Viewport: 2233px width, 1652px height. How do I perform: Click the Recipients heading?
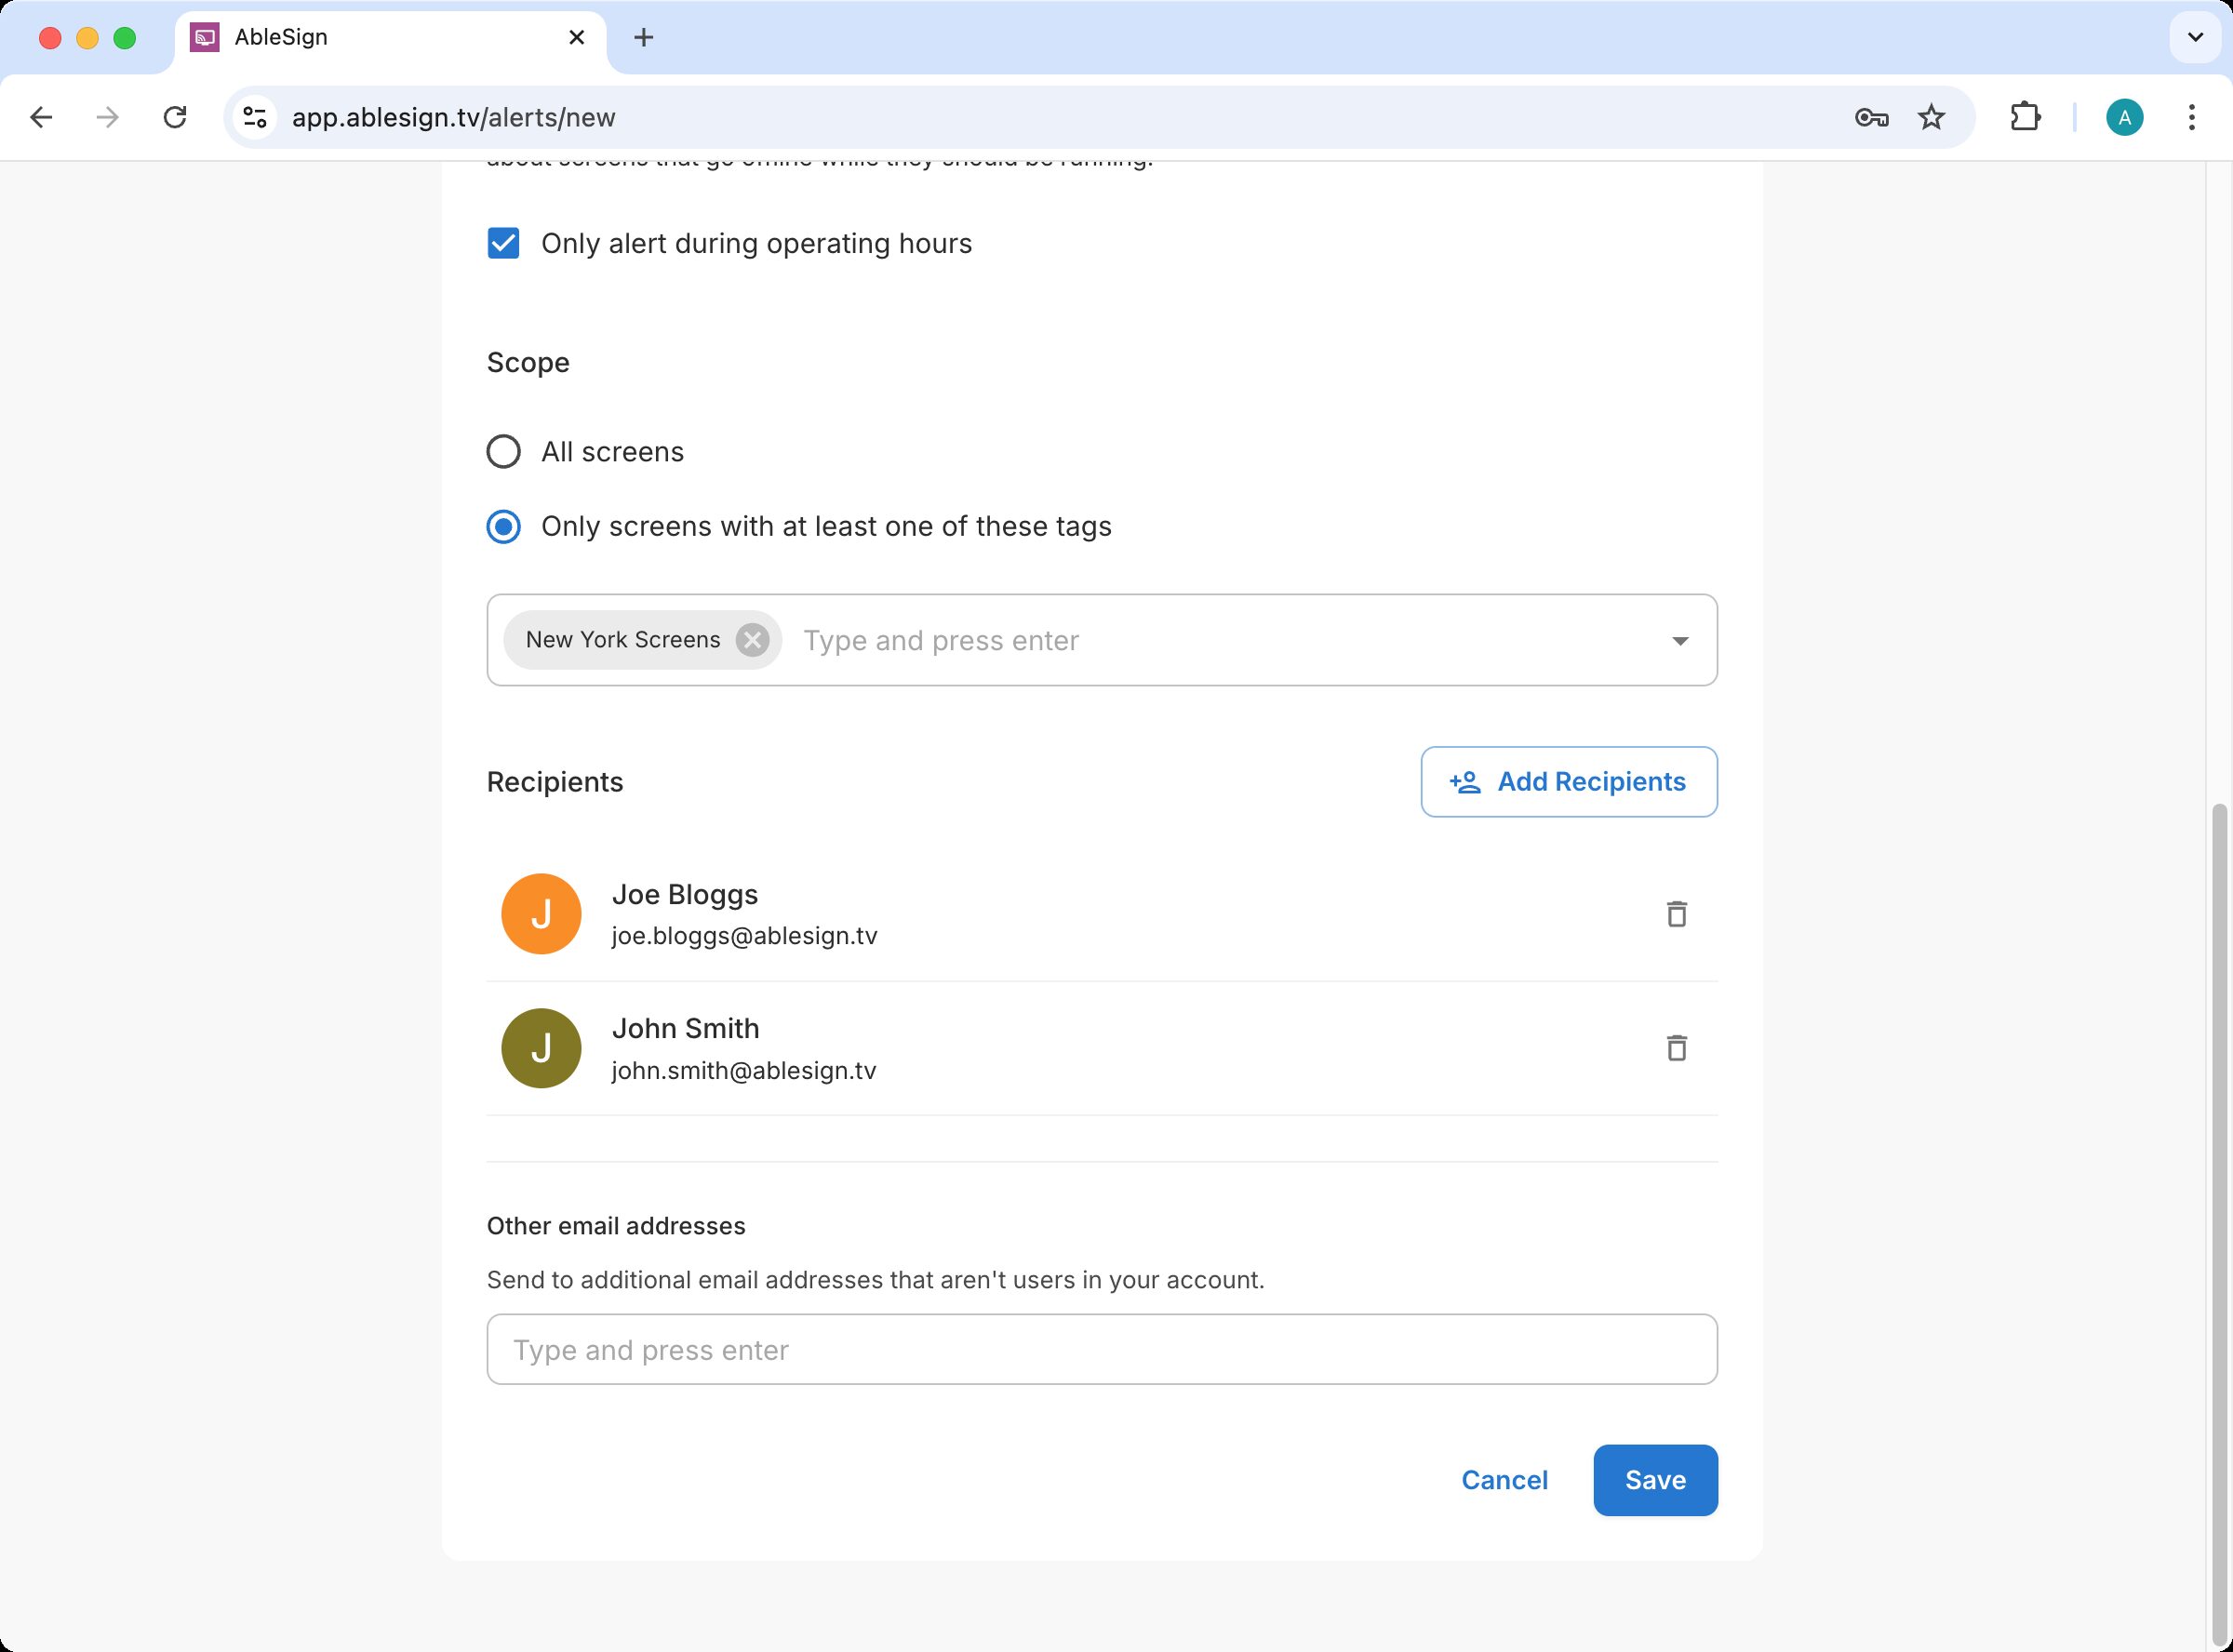tap(555, 782)
